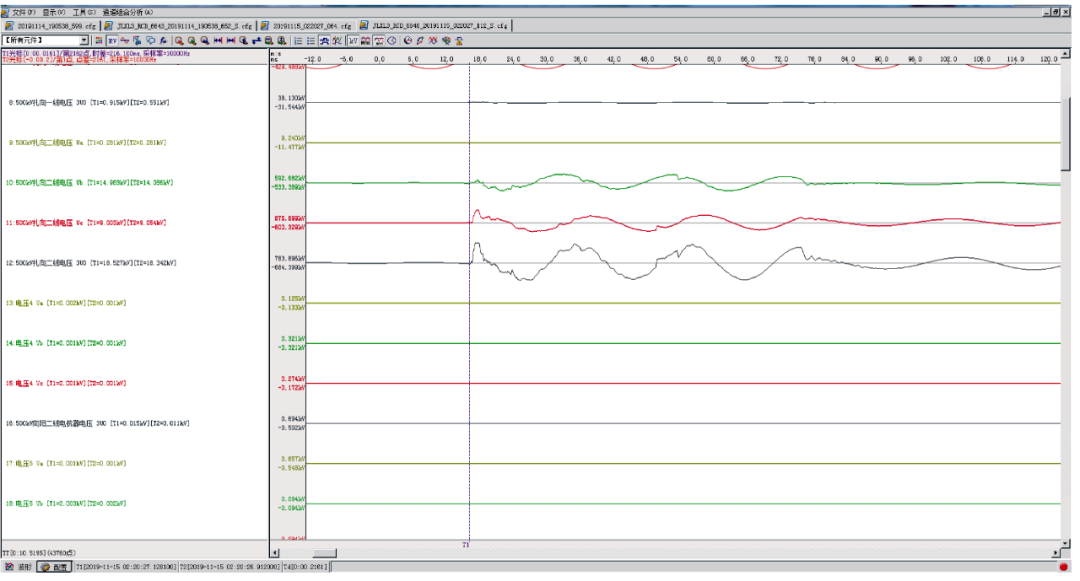Click the vertical scrollbar up arrow
Viewport: 1080px width, 581px height.
[x=1066, y=54]
